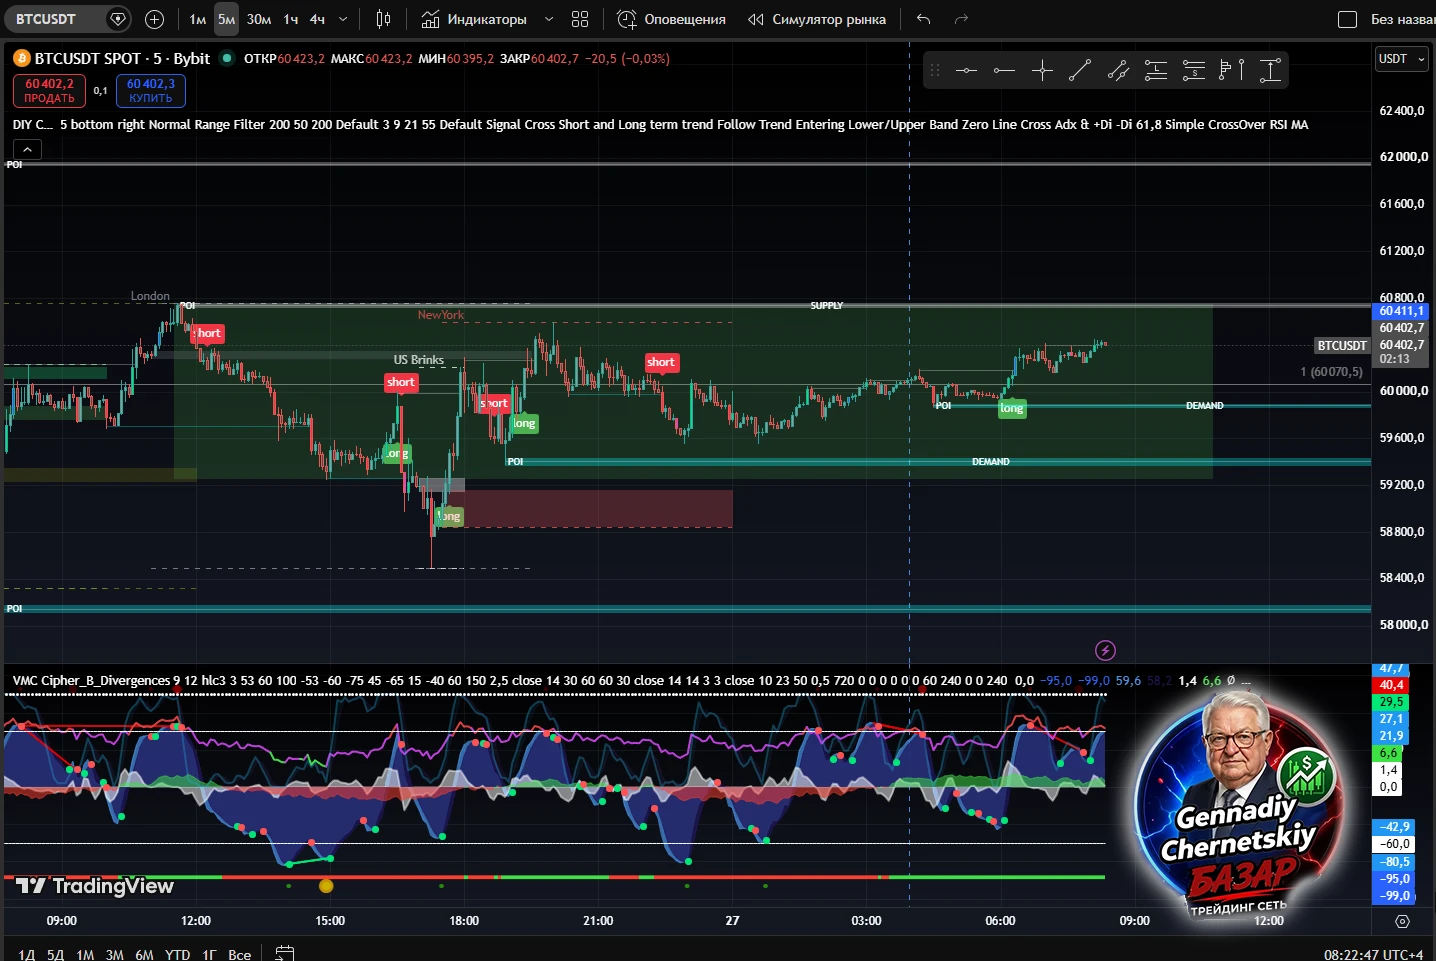
Task: Select the short position tool
Action: (1194, 70)
